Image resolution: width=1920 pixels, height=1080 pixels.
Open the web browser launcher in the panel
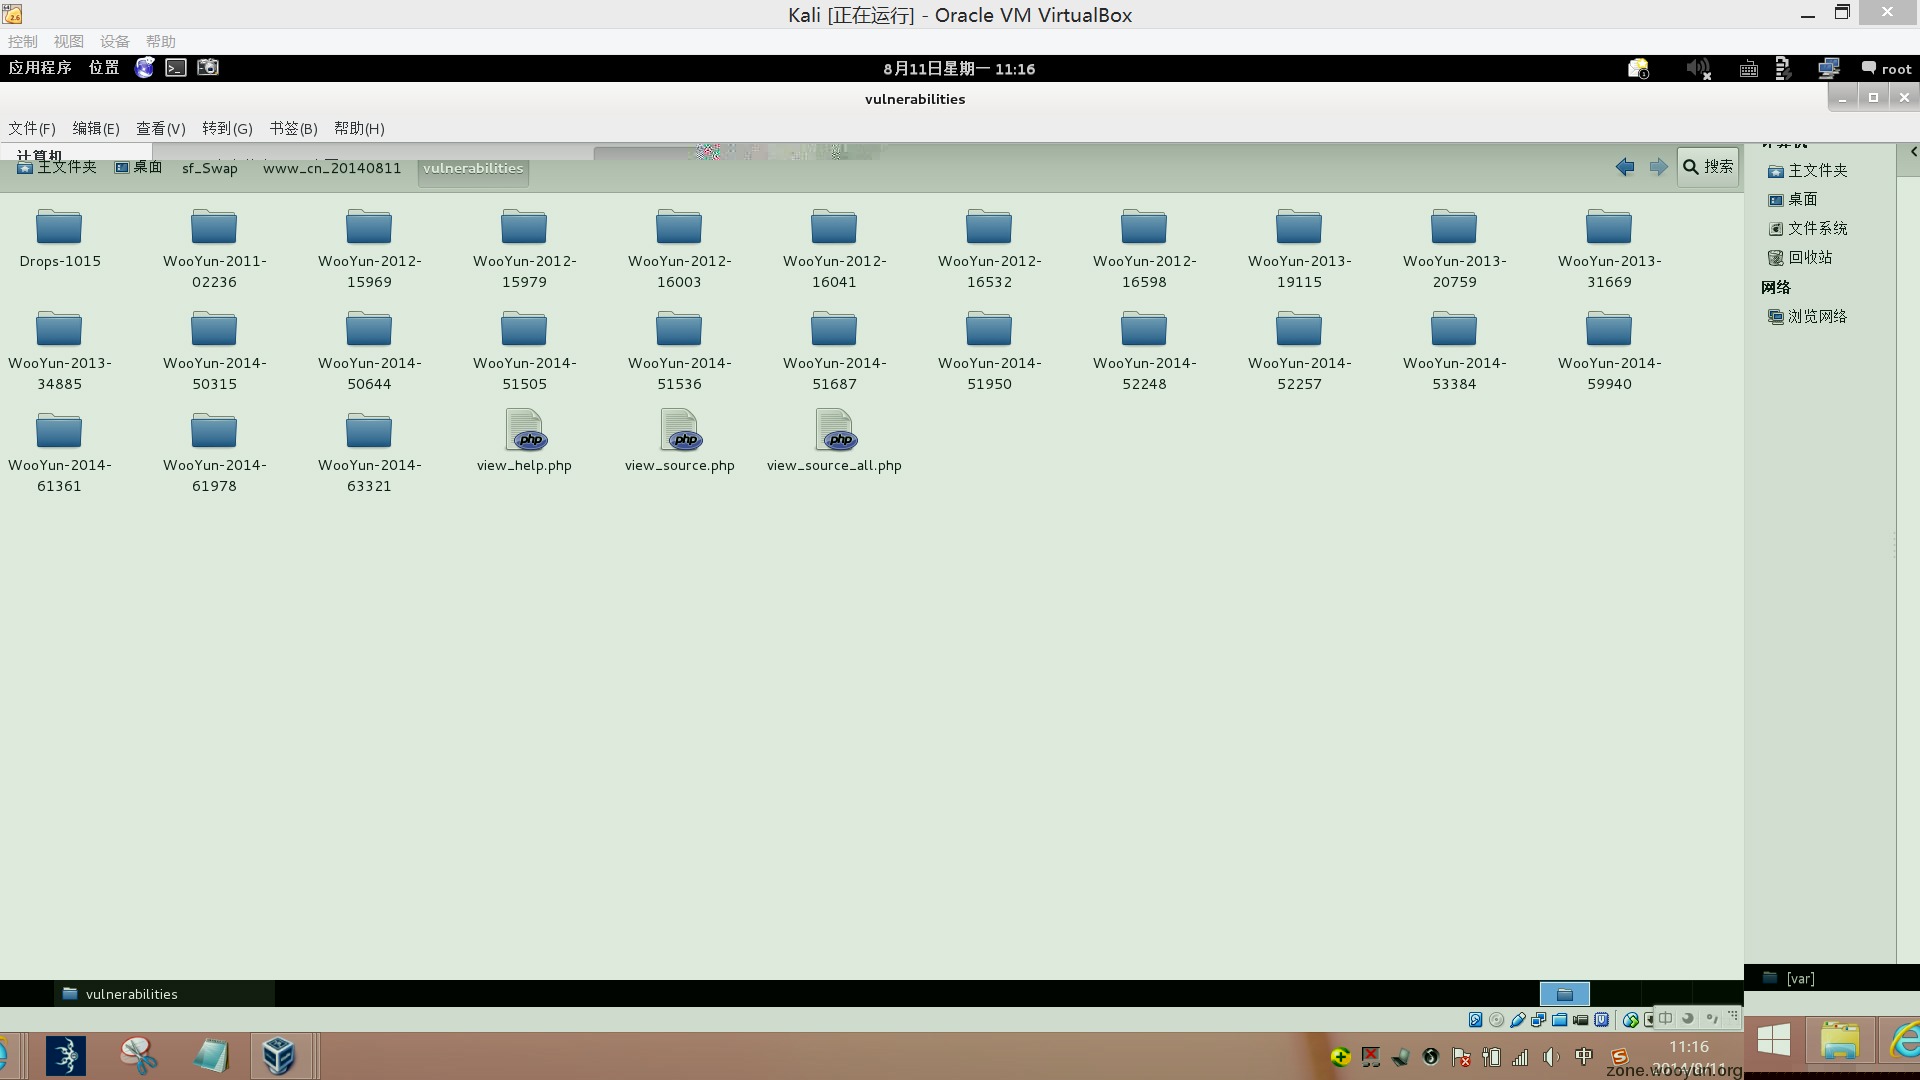(x=145, y=68)
